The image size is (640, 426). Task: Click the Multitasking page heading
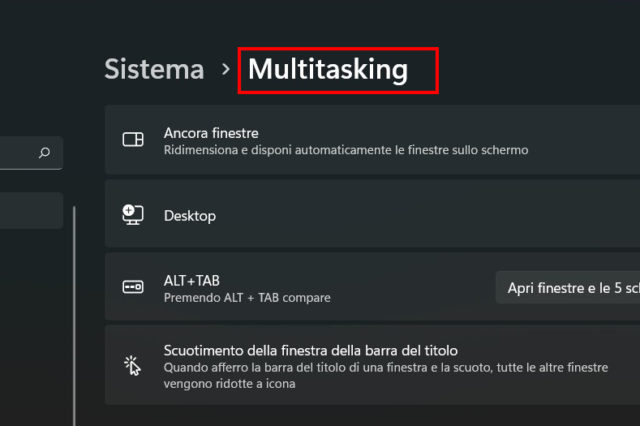[328, 69]
